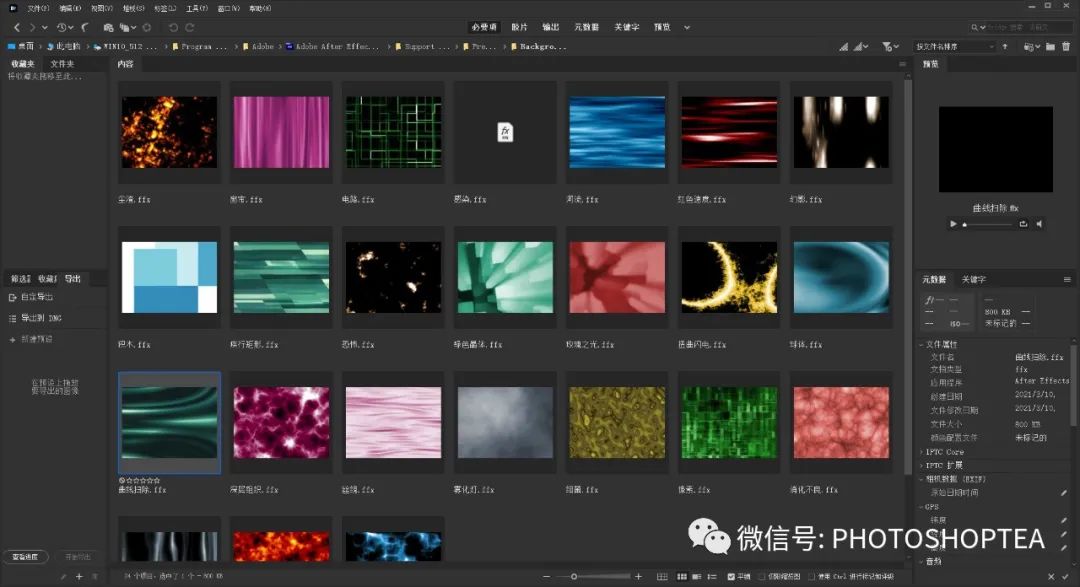Open the 编辑 menu
This screenshot has width=1080, height=587.
coord(70,8)
